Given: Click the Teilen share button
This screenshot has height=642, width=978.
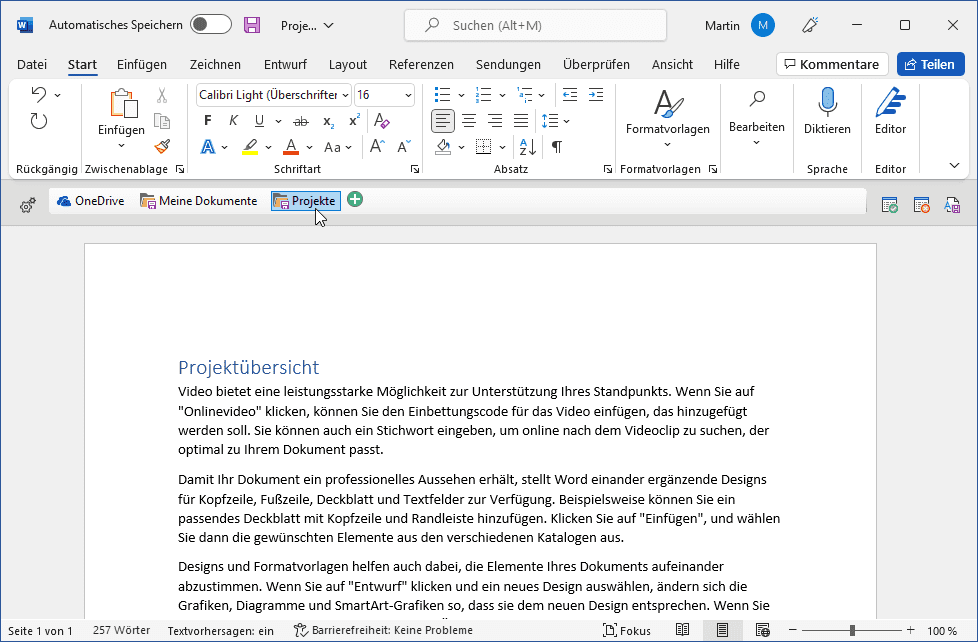Looking at the screenshot, I should click(929, 65).
